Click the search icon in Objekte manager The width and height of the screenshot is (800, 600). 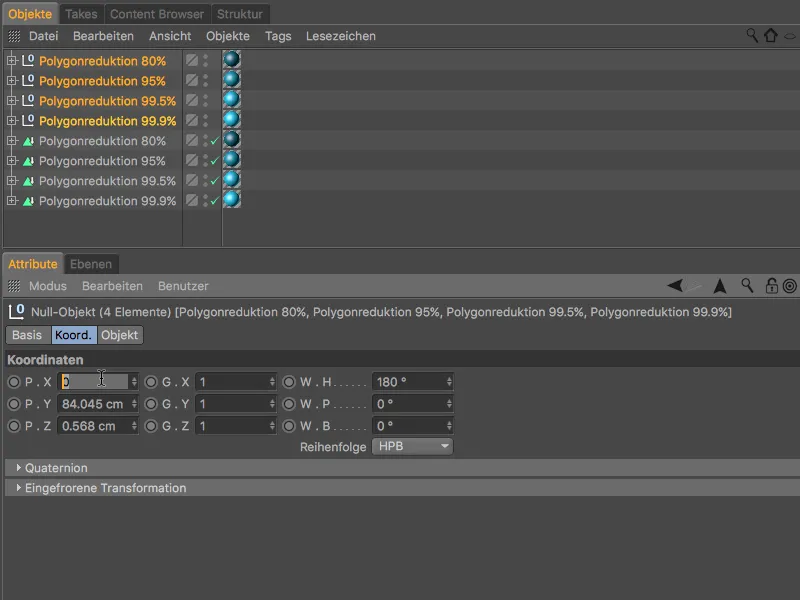coord(752,35)
